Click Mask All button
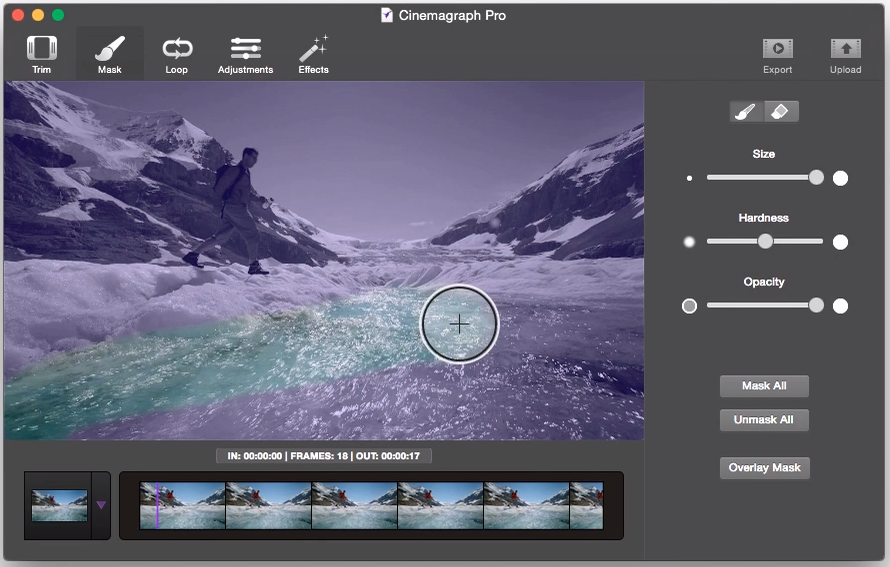 [764, 386]
